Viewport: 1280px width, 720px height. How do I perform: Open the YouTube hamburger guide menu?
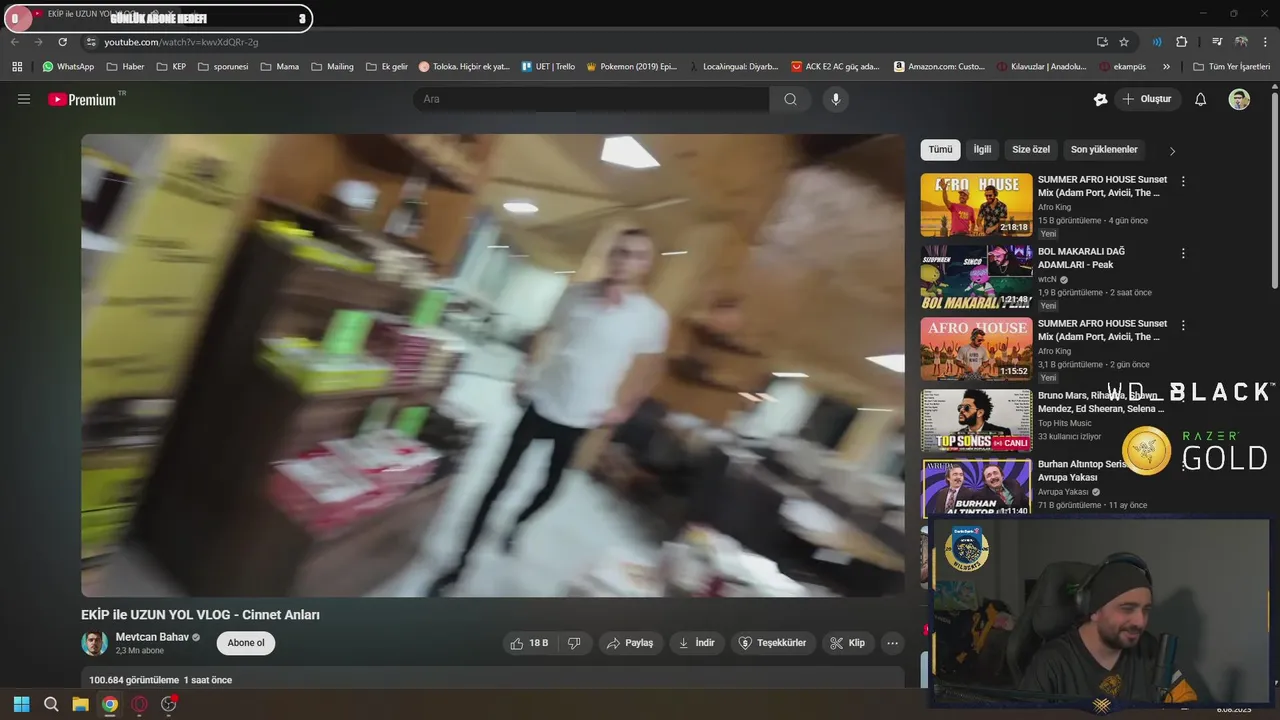point(24,99)
